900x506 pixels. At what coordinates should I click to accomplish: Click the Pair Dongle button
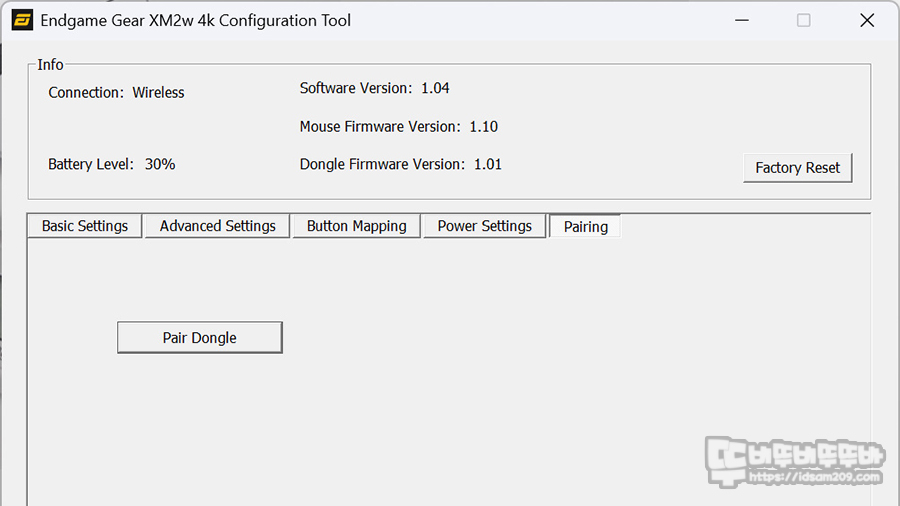200,337
